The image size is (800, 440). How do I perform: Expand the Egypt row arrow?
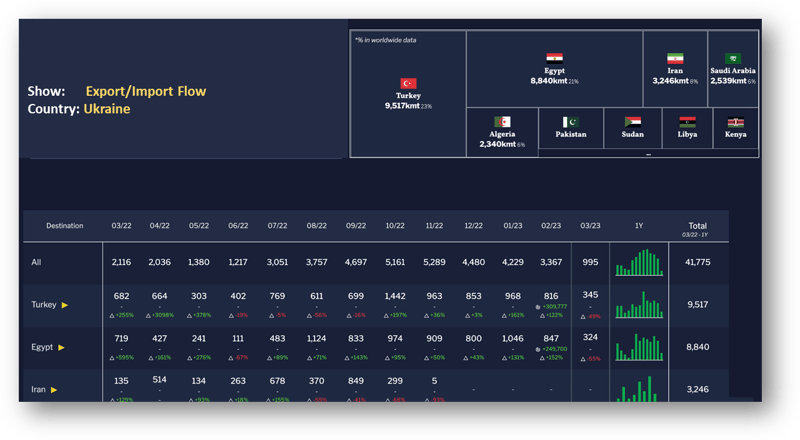[61, 347]
